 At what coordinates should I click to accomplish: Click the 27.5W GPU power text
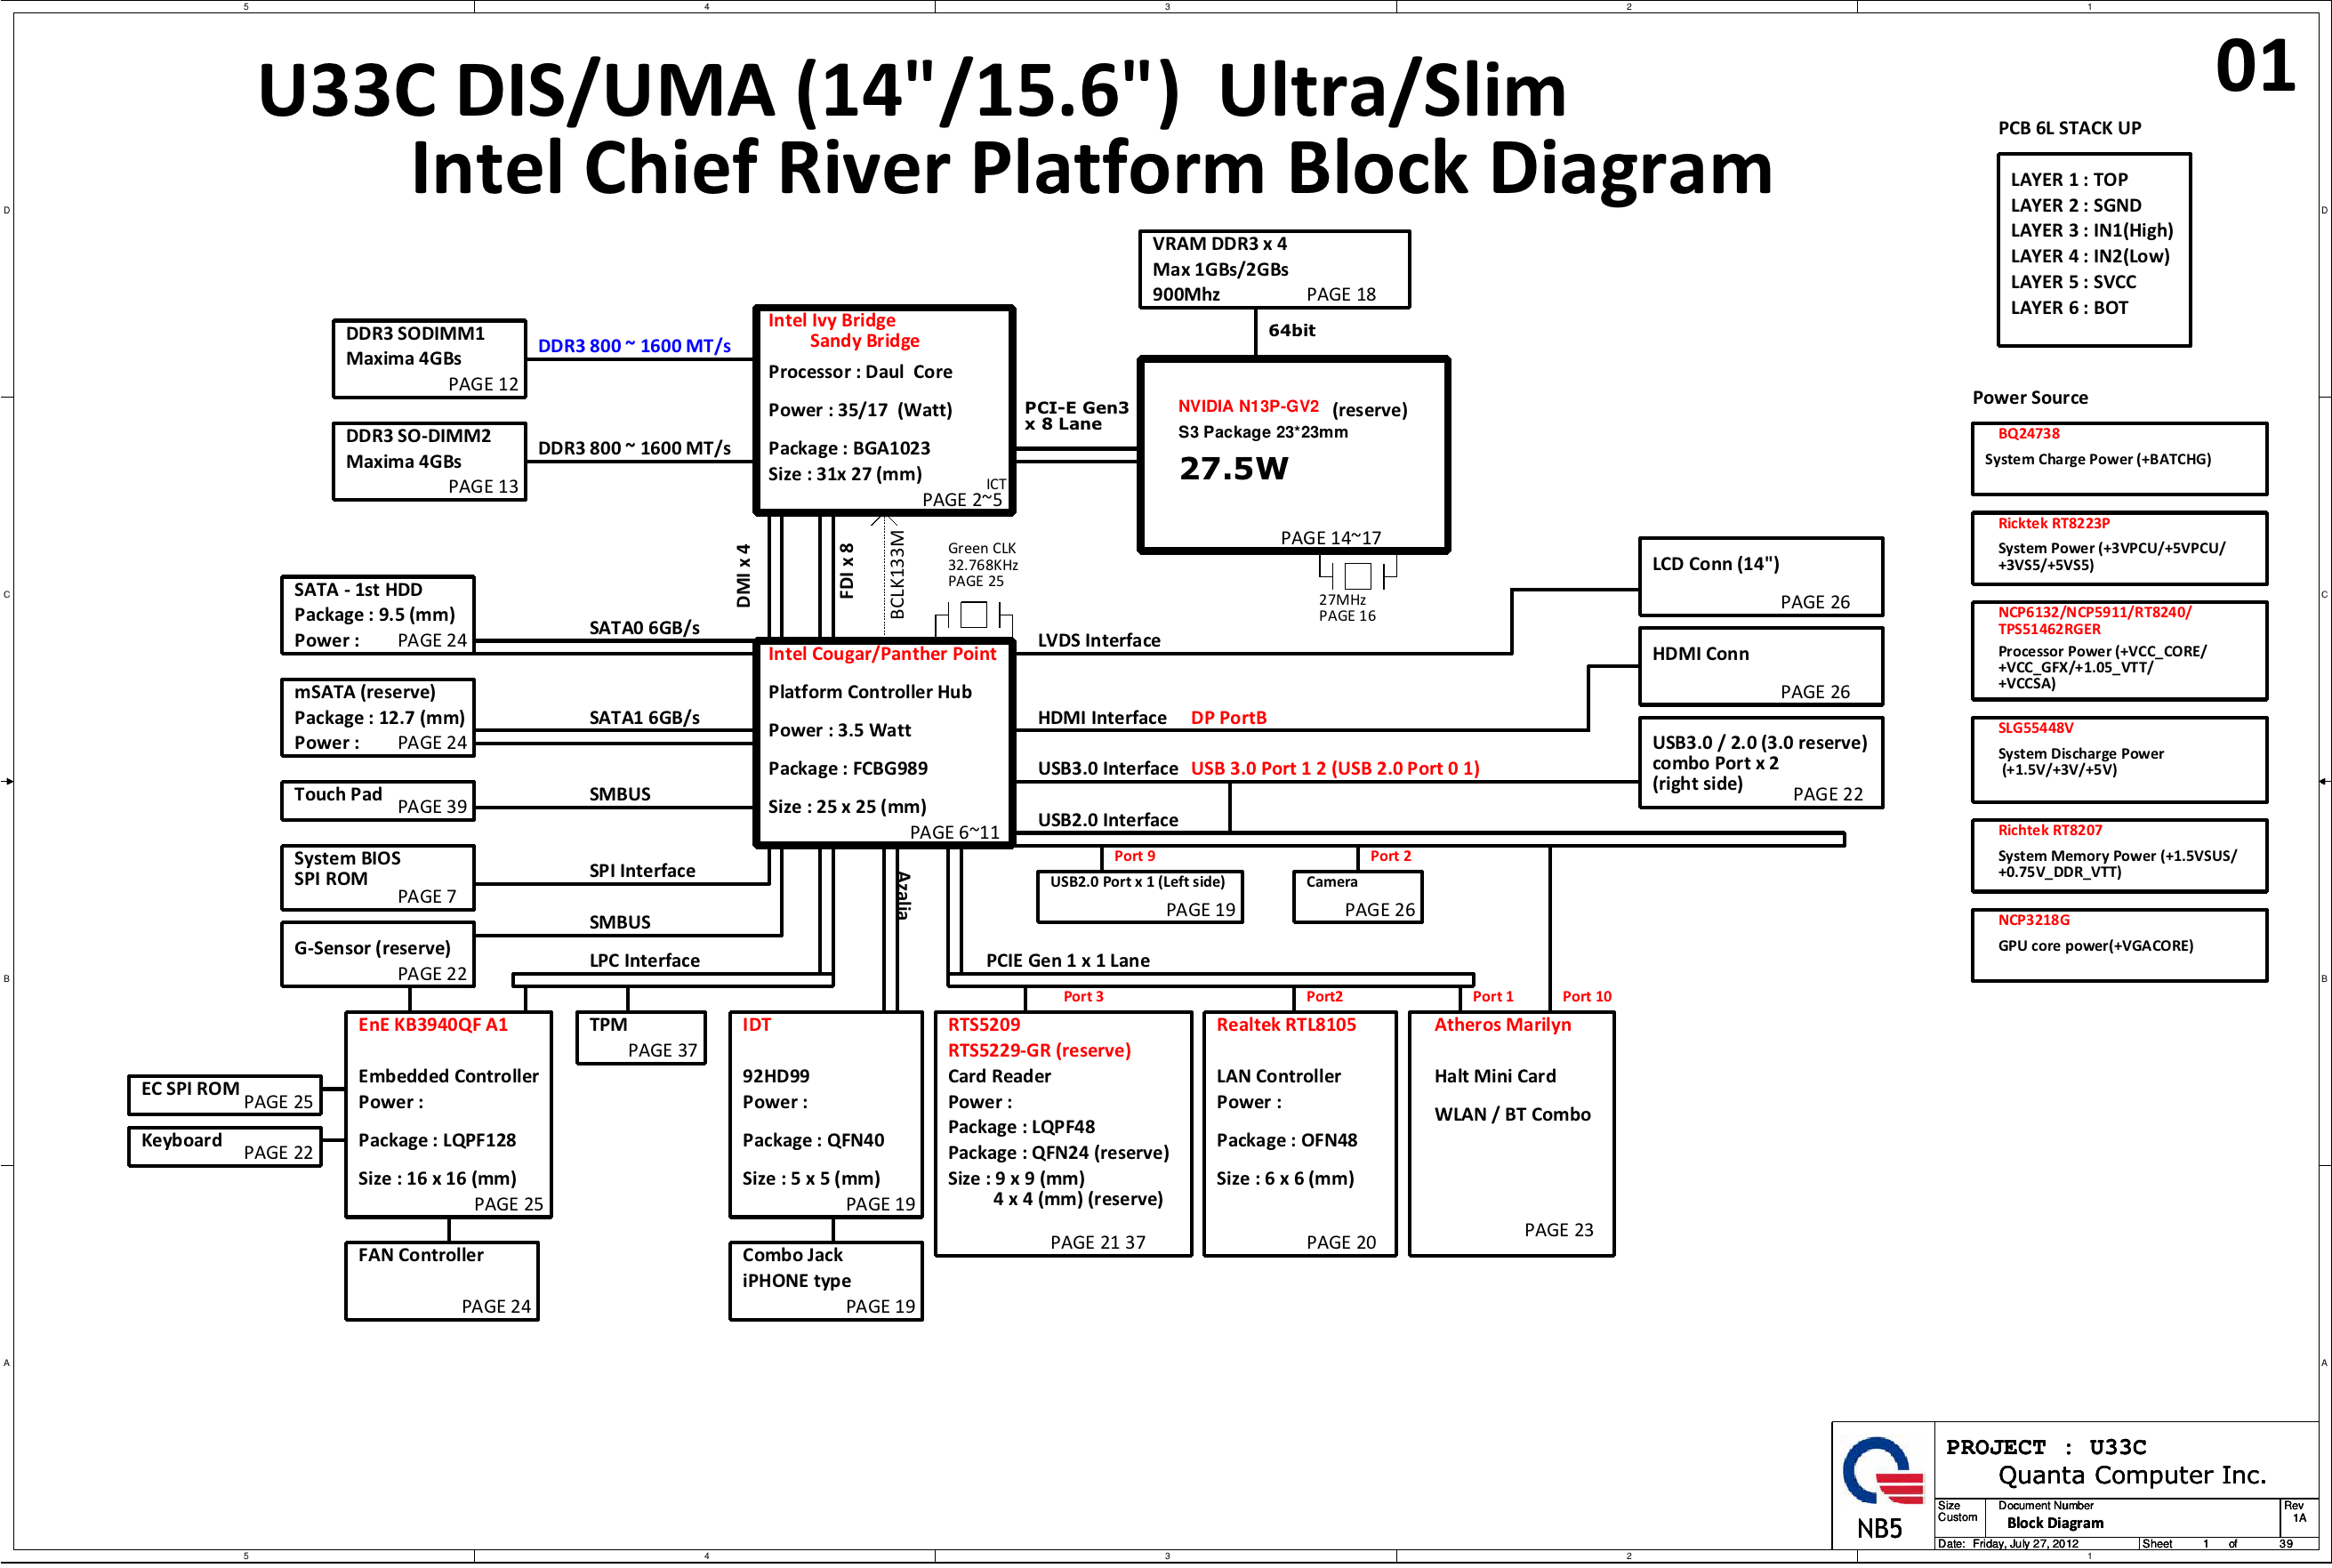tap(1234, 468)
